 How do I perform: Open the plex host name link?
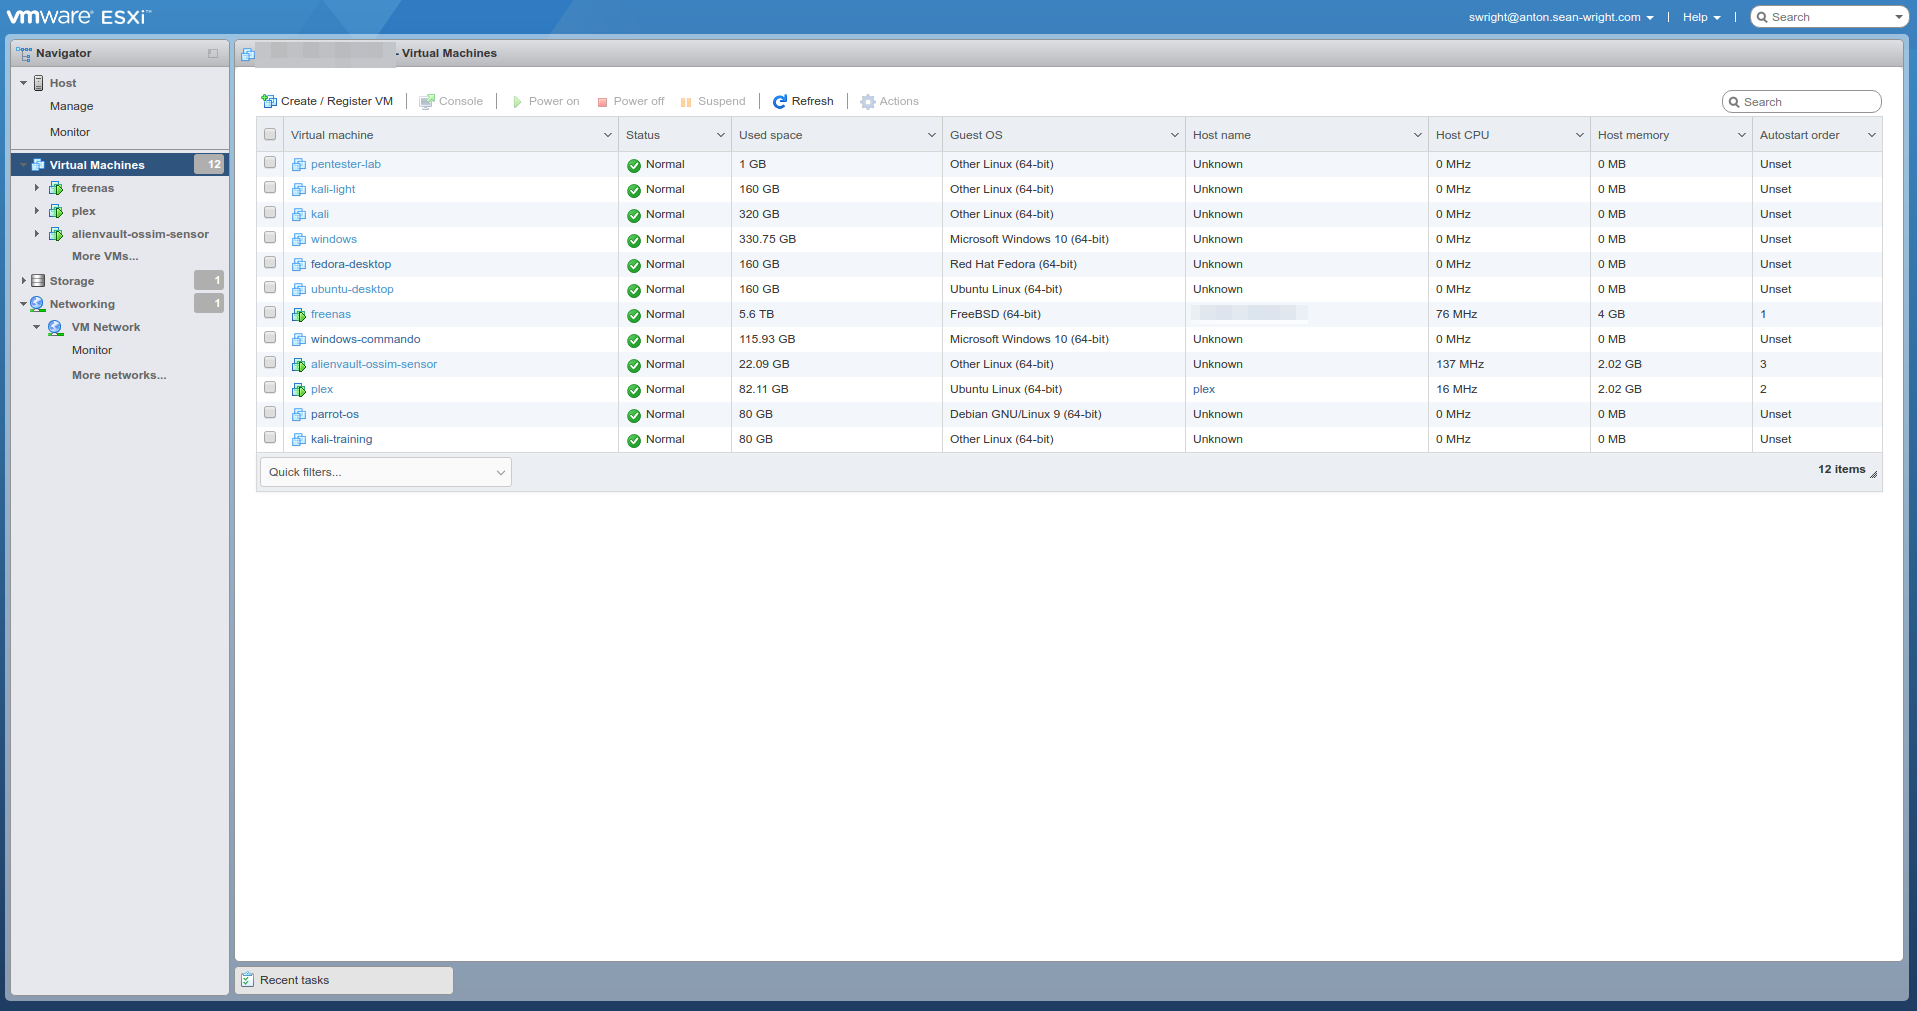pos(1204,389)
